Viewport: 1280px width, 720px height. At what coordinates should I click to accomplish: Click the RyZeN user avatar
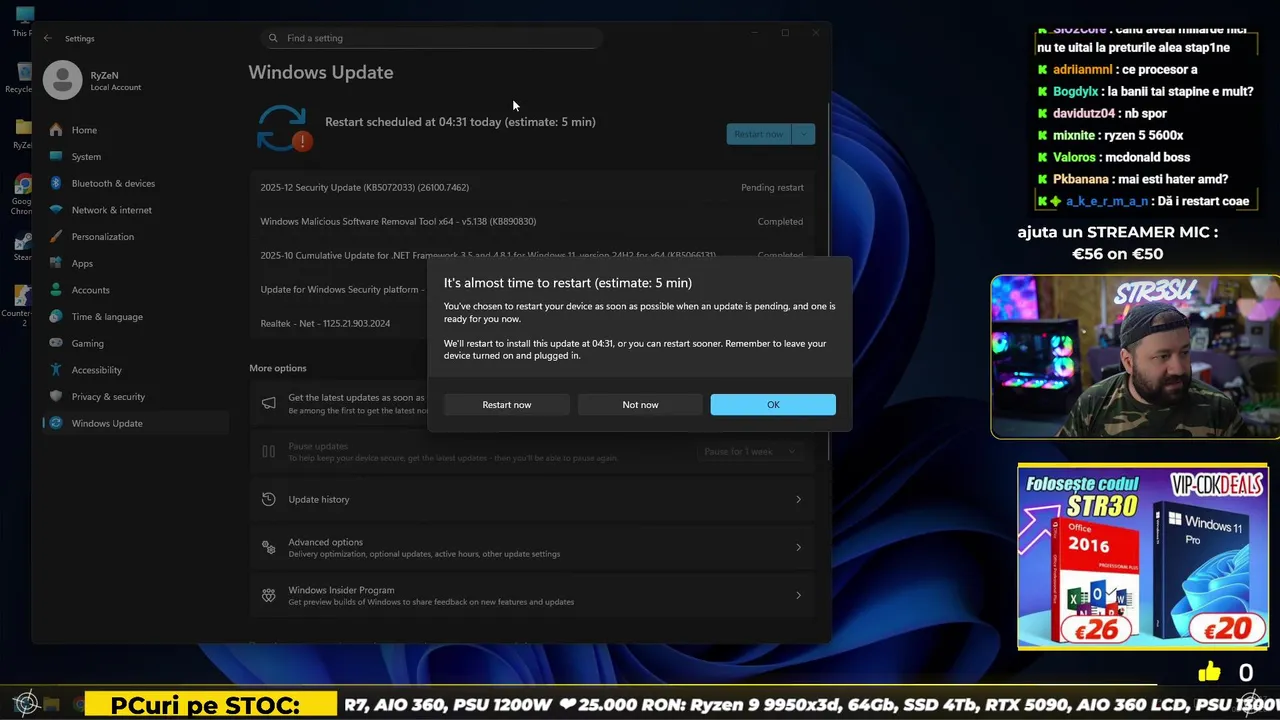point(62,80)
